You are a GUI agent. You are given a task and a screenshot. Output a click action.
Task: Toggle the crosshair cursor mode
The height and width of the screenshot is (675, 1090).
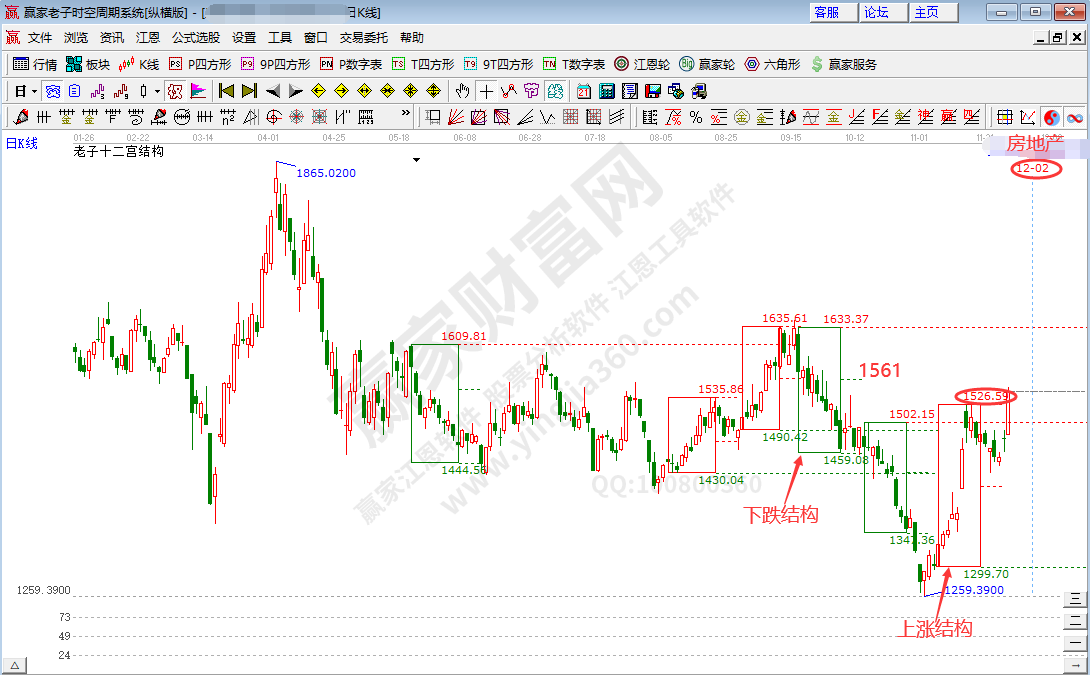click(x=486, y=91)
